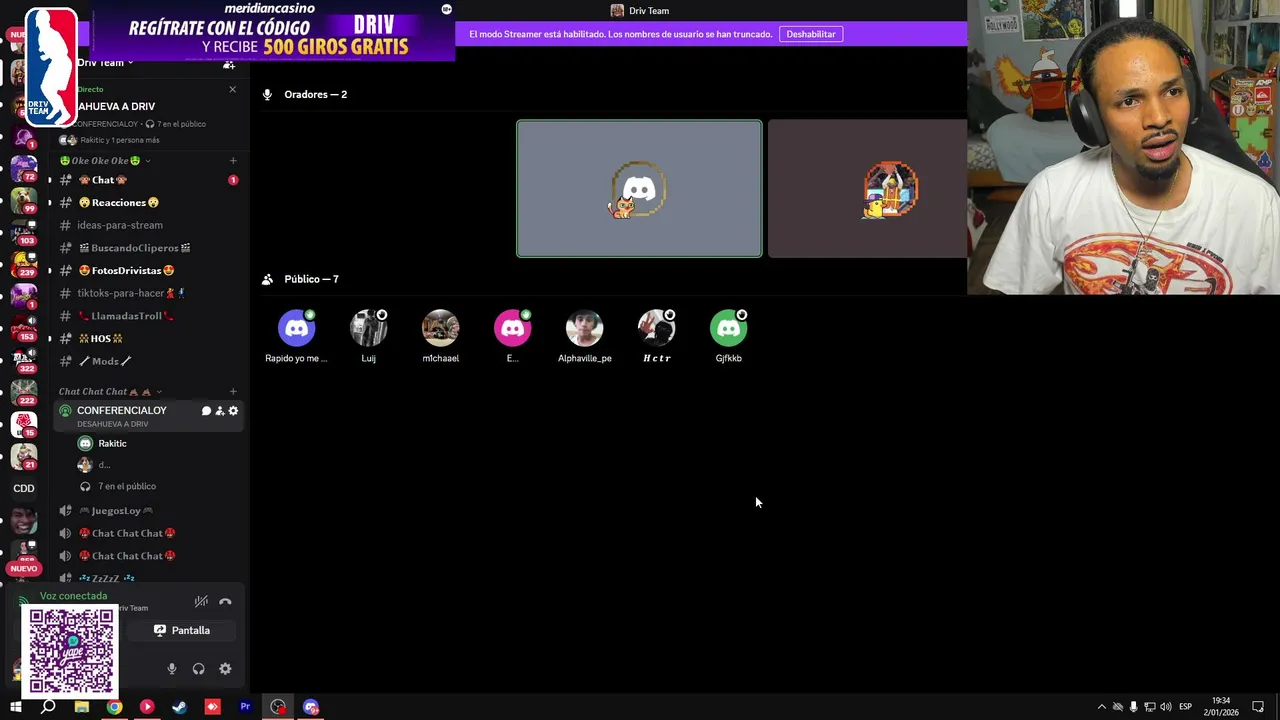Open CONFERENCIALOY channel settings gear
1280x720 pixels.
click(x=234, y=411)
